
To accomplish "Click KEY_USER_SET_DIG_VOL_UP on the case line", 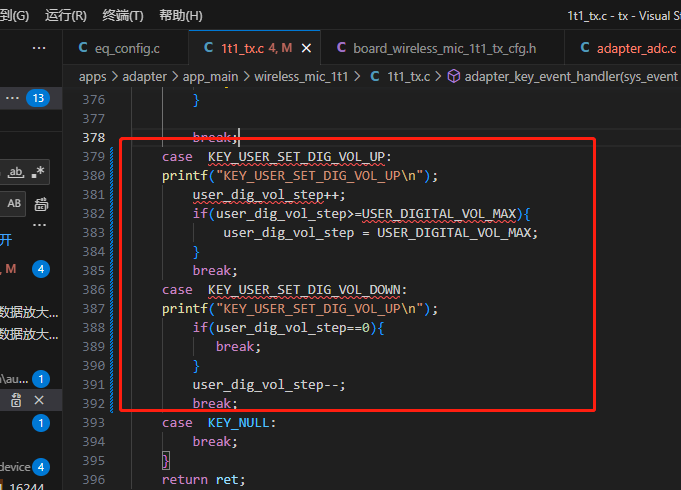I will point(296,157).
